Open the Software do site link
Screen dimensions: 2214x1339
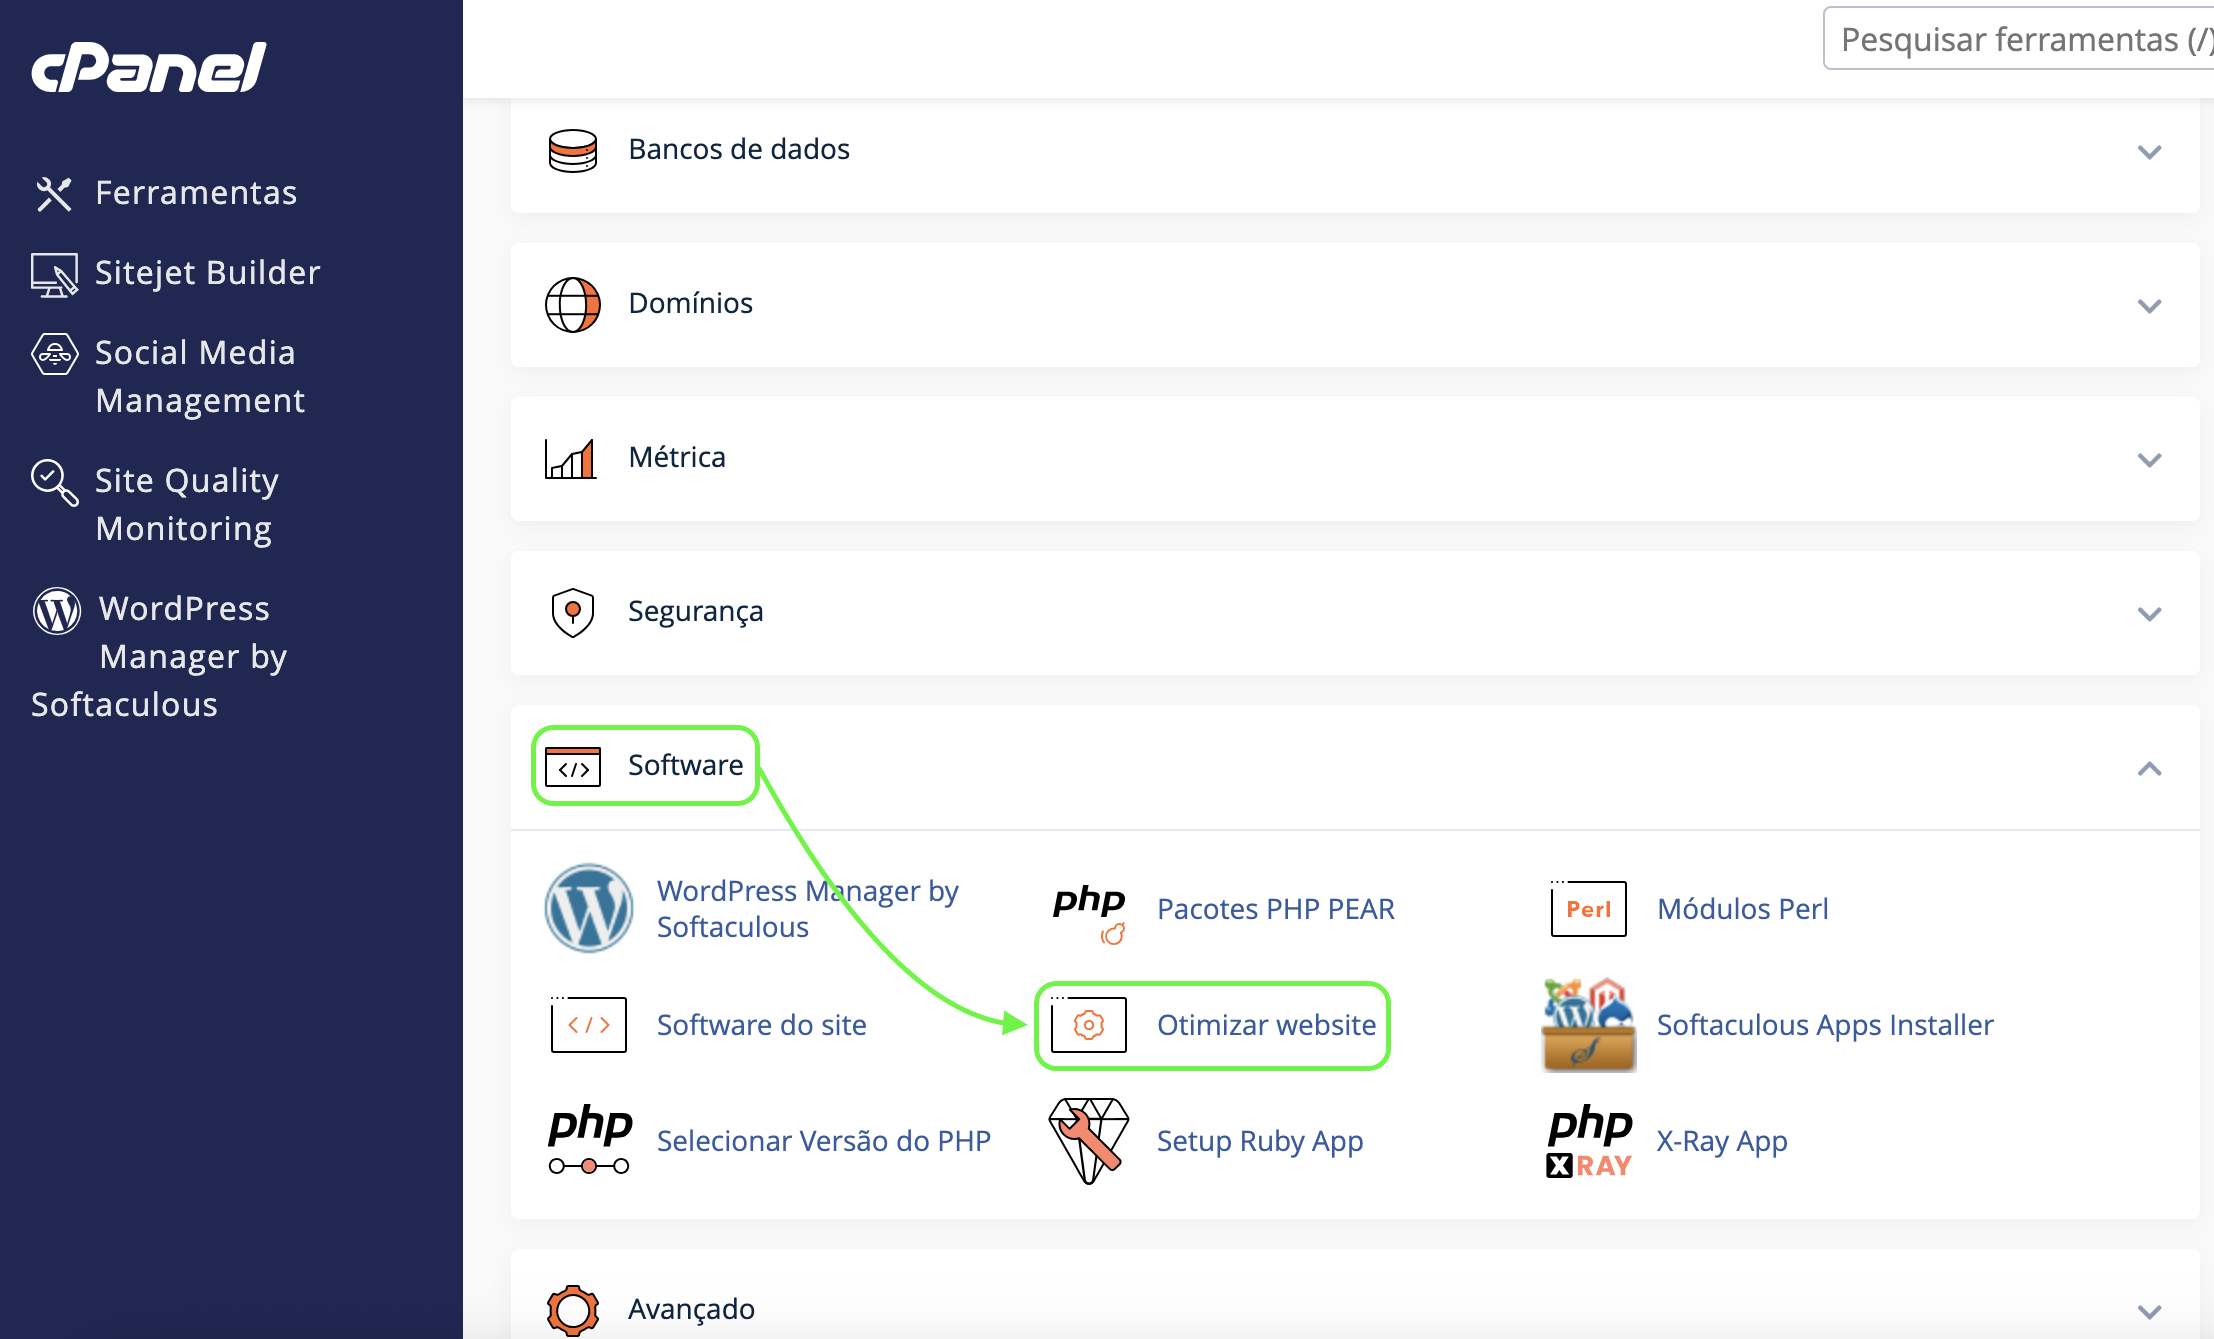pos(761,1024)
